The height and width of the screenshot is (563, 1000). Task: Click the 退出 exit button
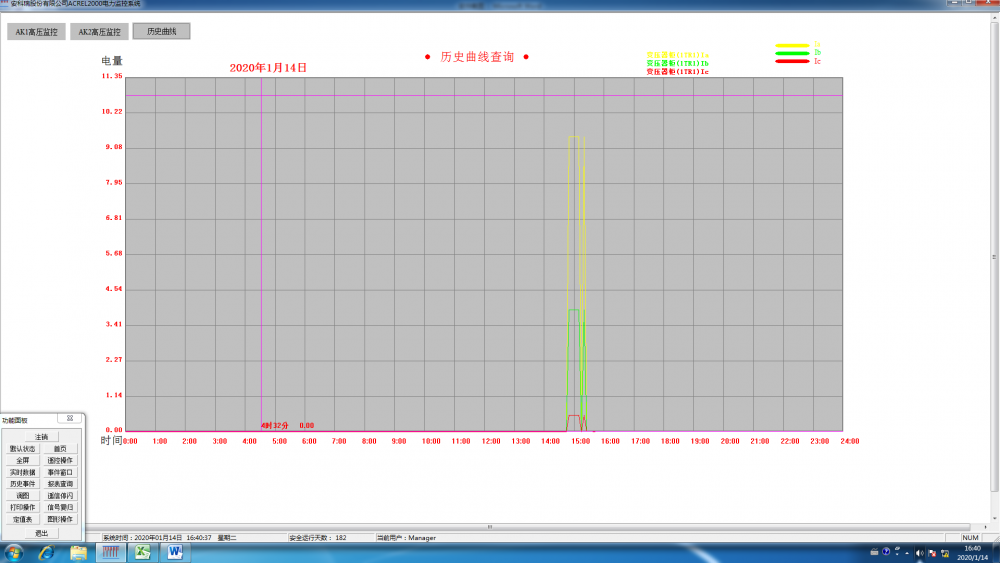click(41, 533)
